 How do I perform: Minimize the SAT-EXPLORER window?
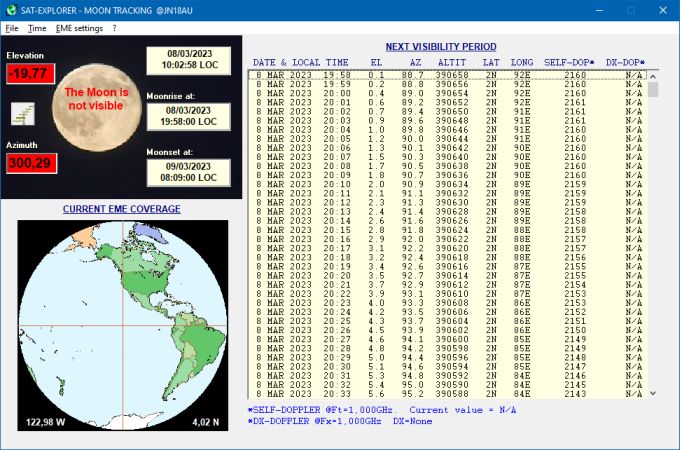pyautogui.click(x=599, y=10)
